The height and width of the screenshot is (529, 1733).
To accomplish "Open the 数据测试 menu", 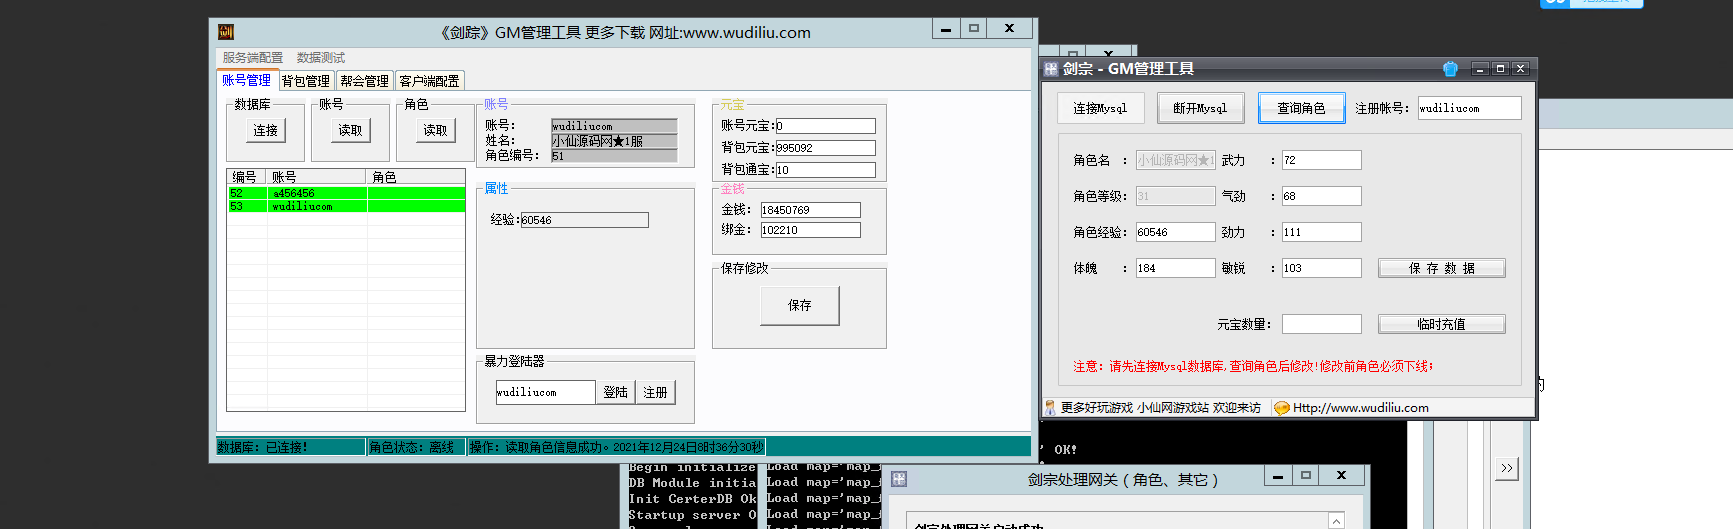I will [321, 58].
